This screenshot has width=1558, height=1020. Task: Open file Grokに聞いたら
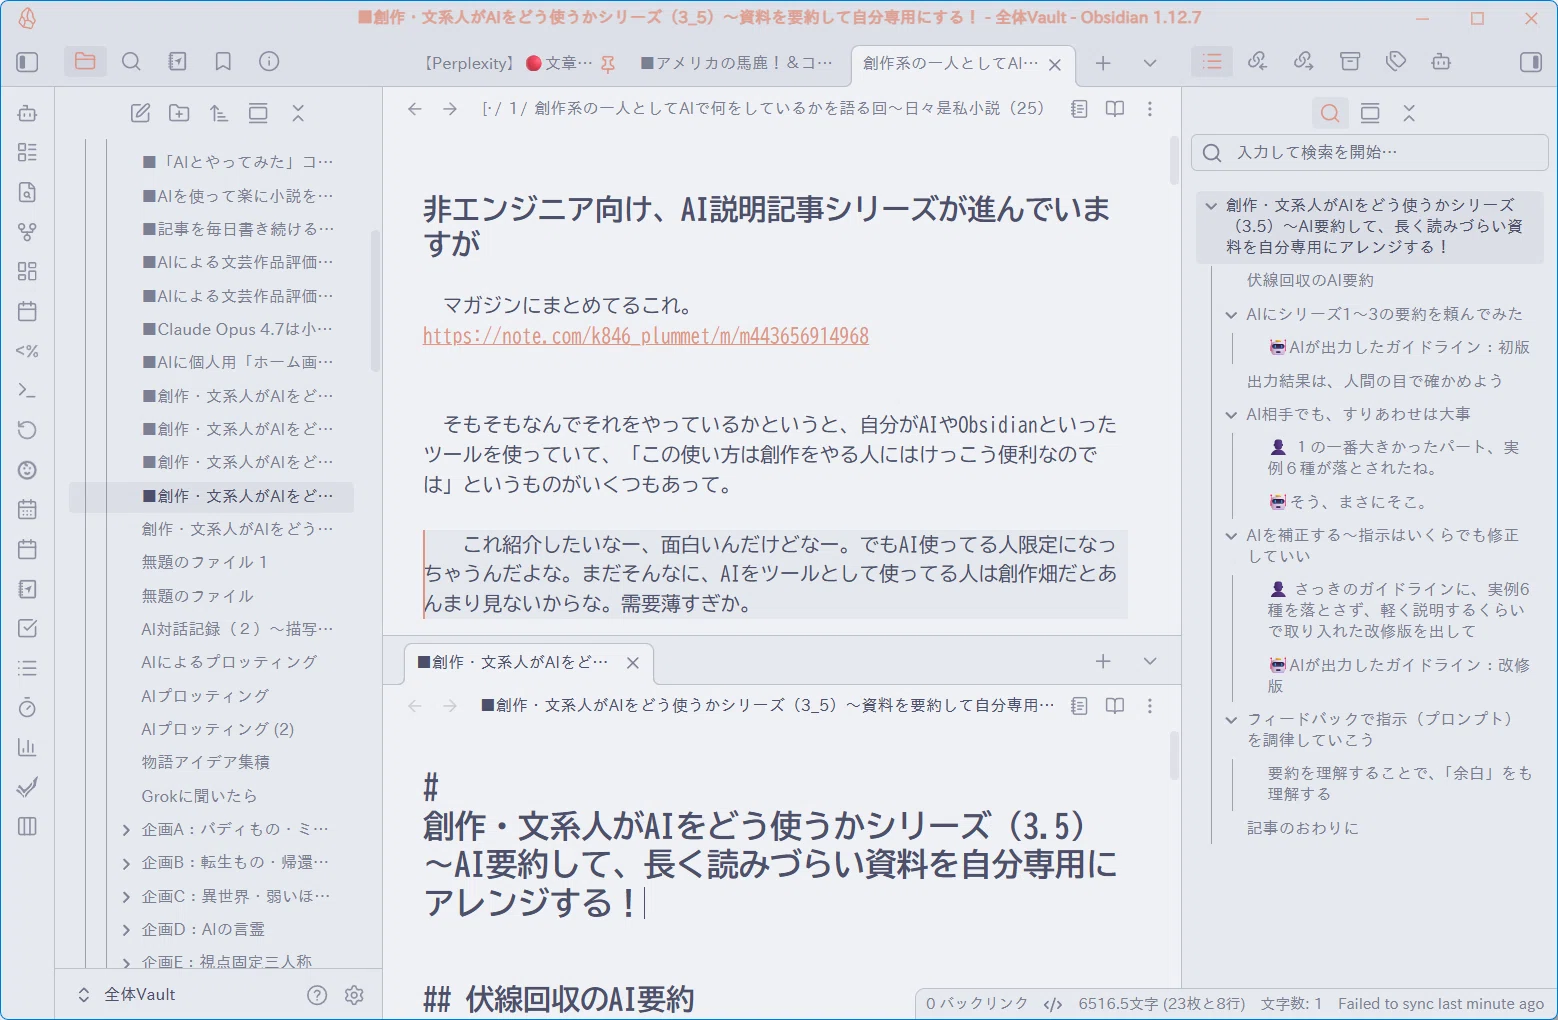pos(200,796)
